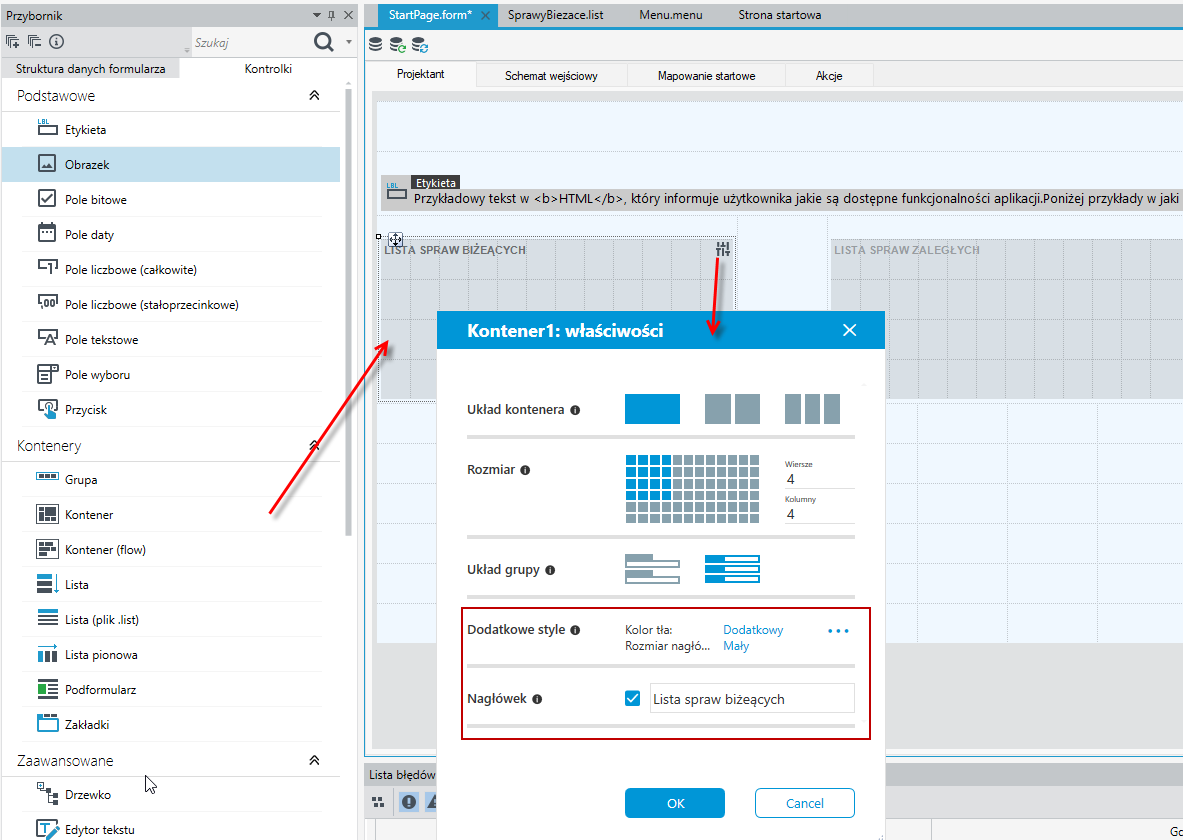Select the outlined group layout option
The image size is (1183, 840).
(x=653, y=569)
